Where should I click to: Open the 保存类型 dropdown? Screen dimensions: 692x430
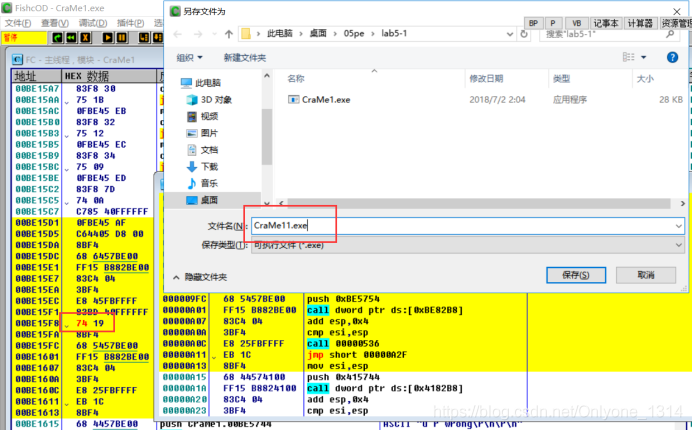(468, 245)
